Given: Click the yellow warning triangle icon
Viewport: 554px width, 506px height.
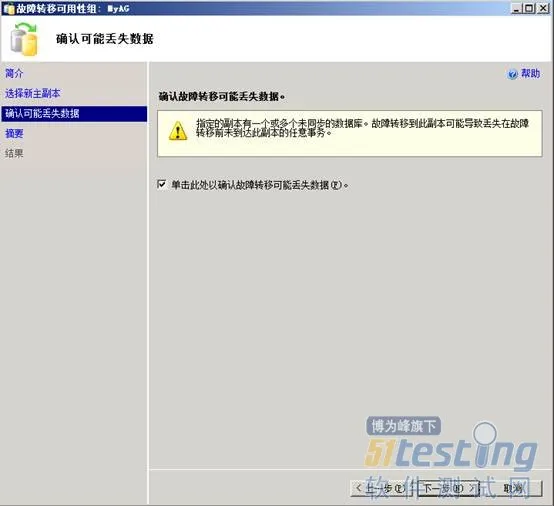Looking at the screenshot, I should click(178, 131).
